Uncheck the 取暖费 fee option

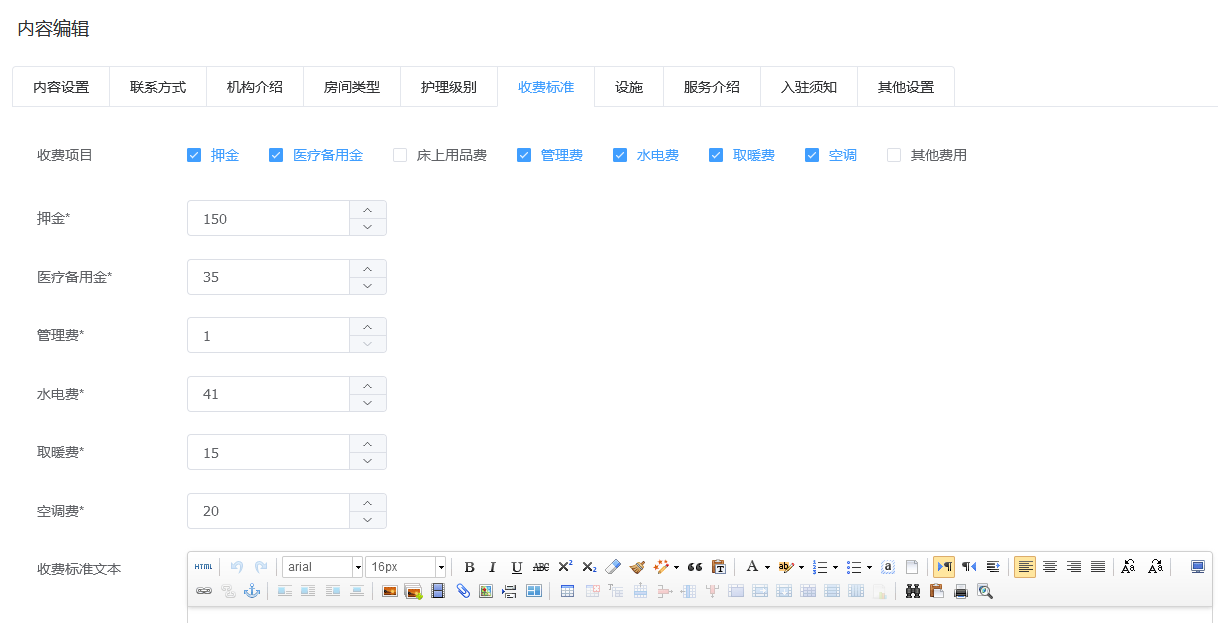pyautogui.click(x=716, y=155)
